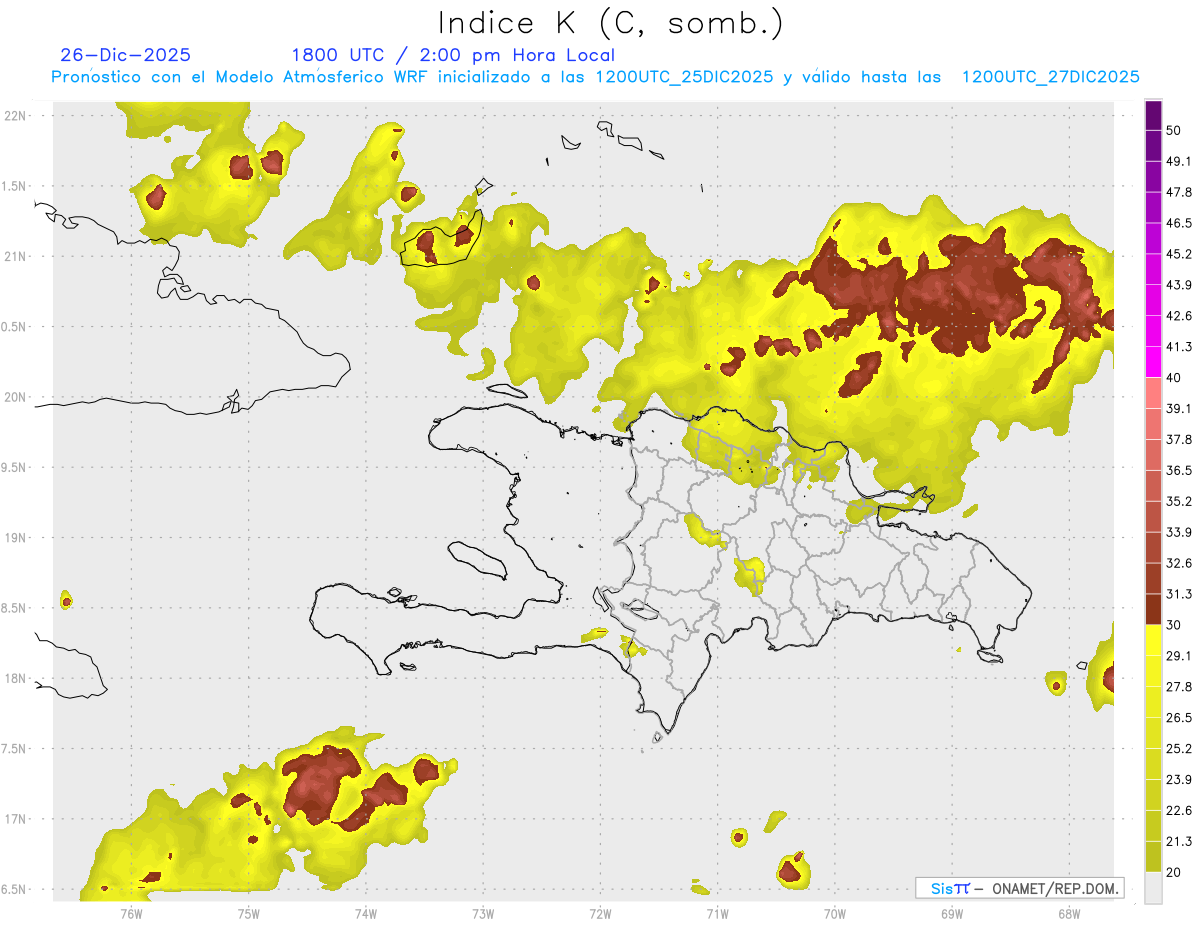The height and width of the screenshot is (927, 1200).
Task: Click the 74W longitude axis label
Action: point(366,913)
